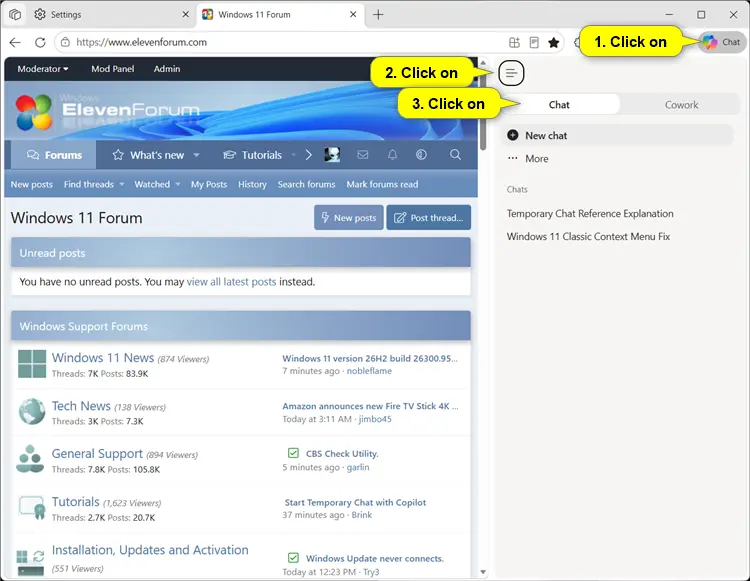Image resolution: width=750 pixels, height=581 pixels.
Task: Click the Installation, Updates and Activation icon
Action: coord(30,562)
